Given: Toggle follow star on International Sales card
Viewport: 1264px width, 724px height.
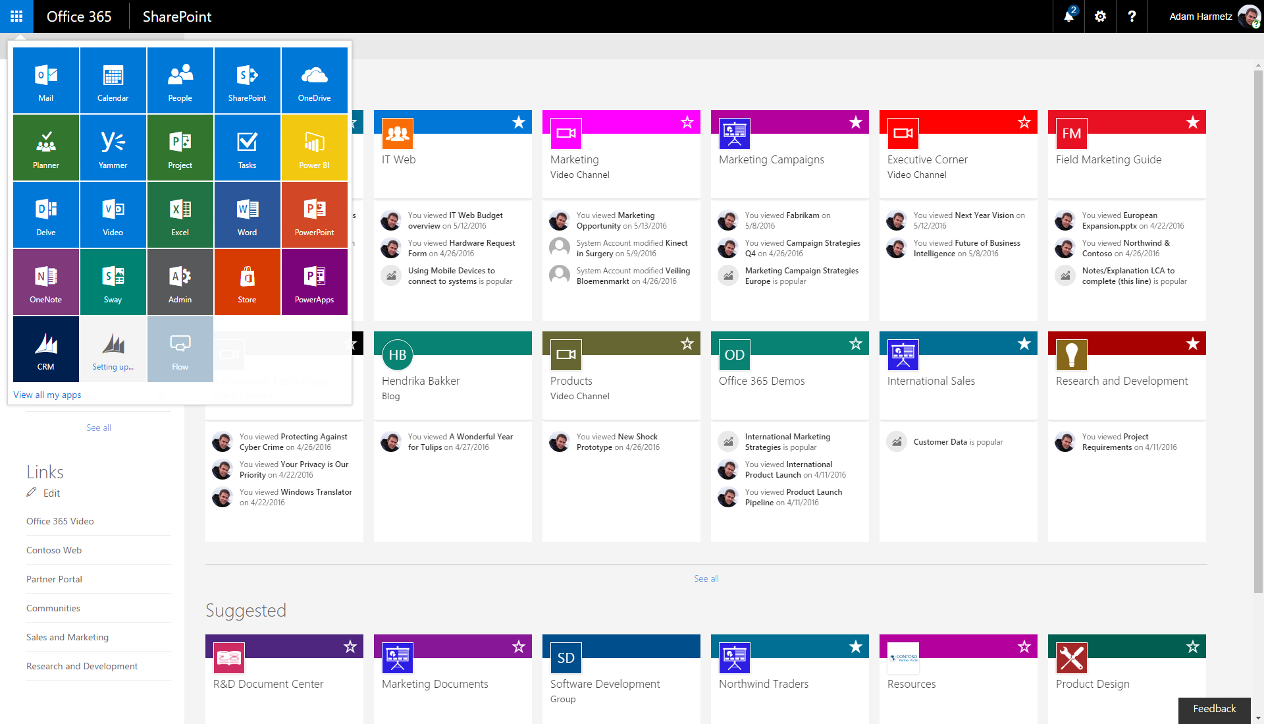Looking at the screenshot, I should click(x=1024, y=344).
